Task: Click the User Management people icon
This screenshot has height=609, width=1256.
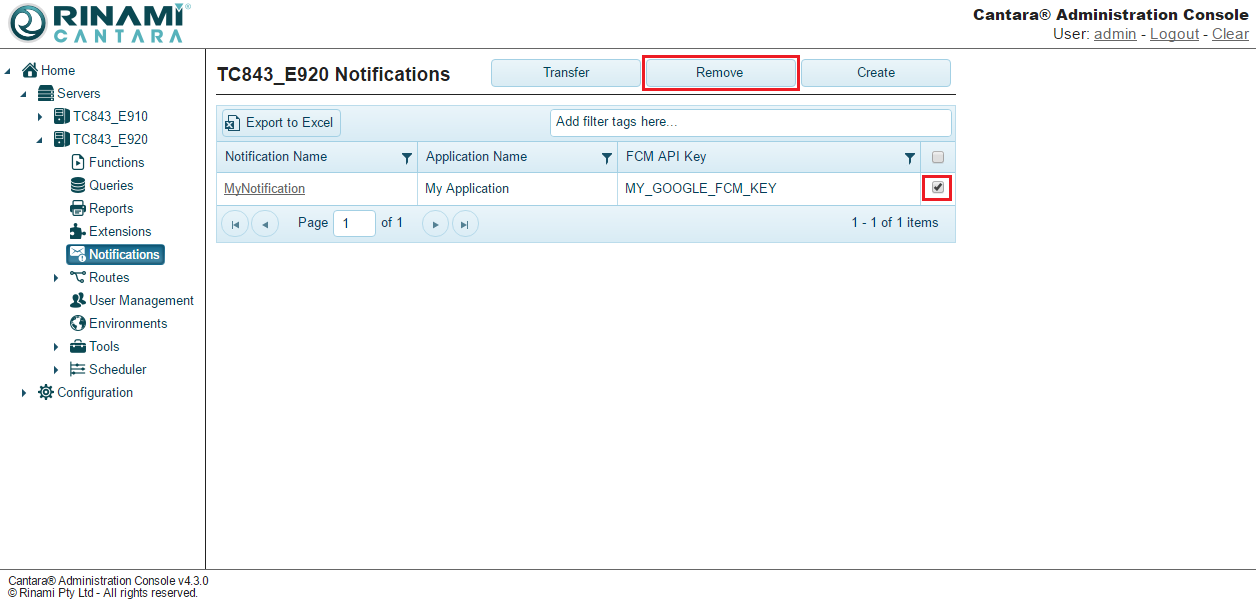Action: [x=78, y=300]
